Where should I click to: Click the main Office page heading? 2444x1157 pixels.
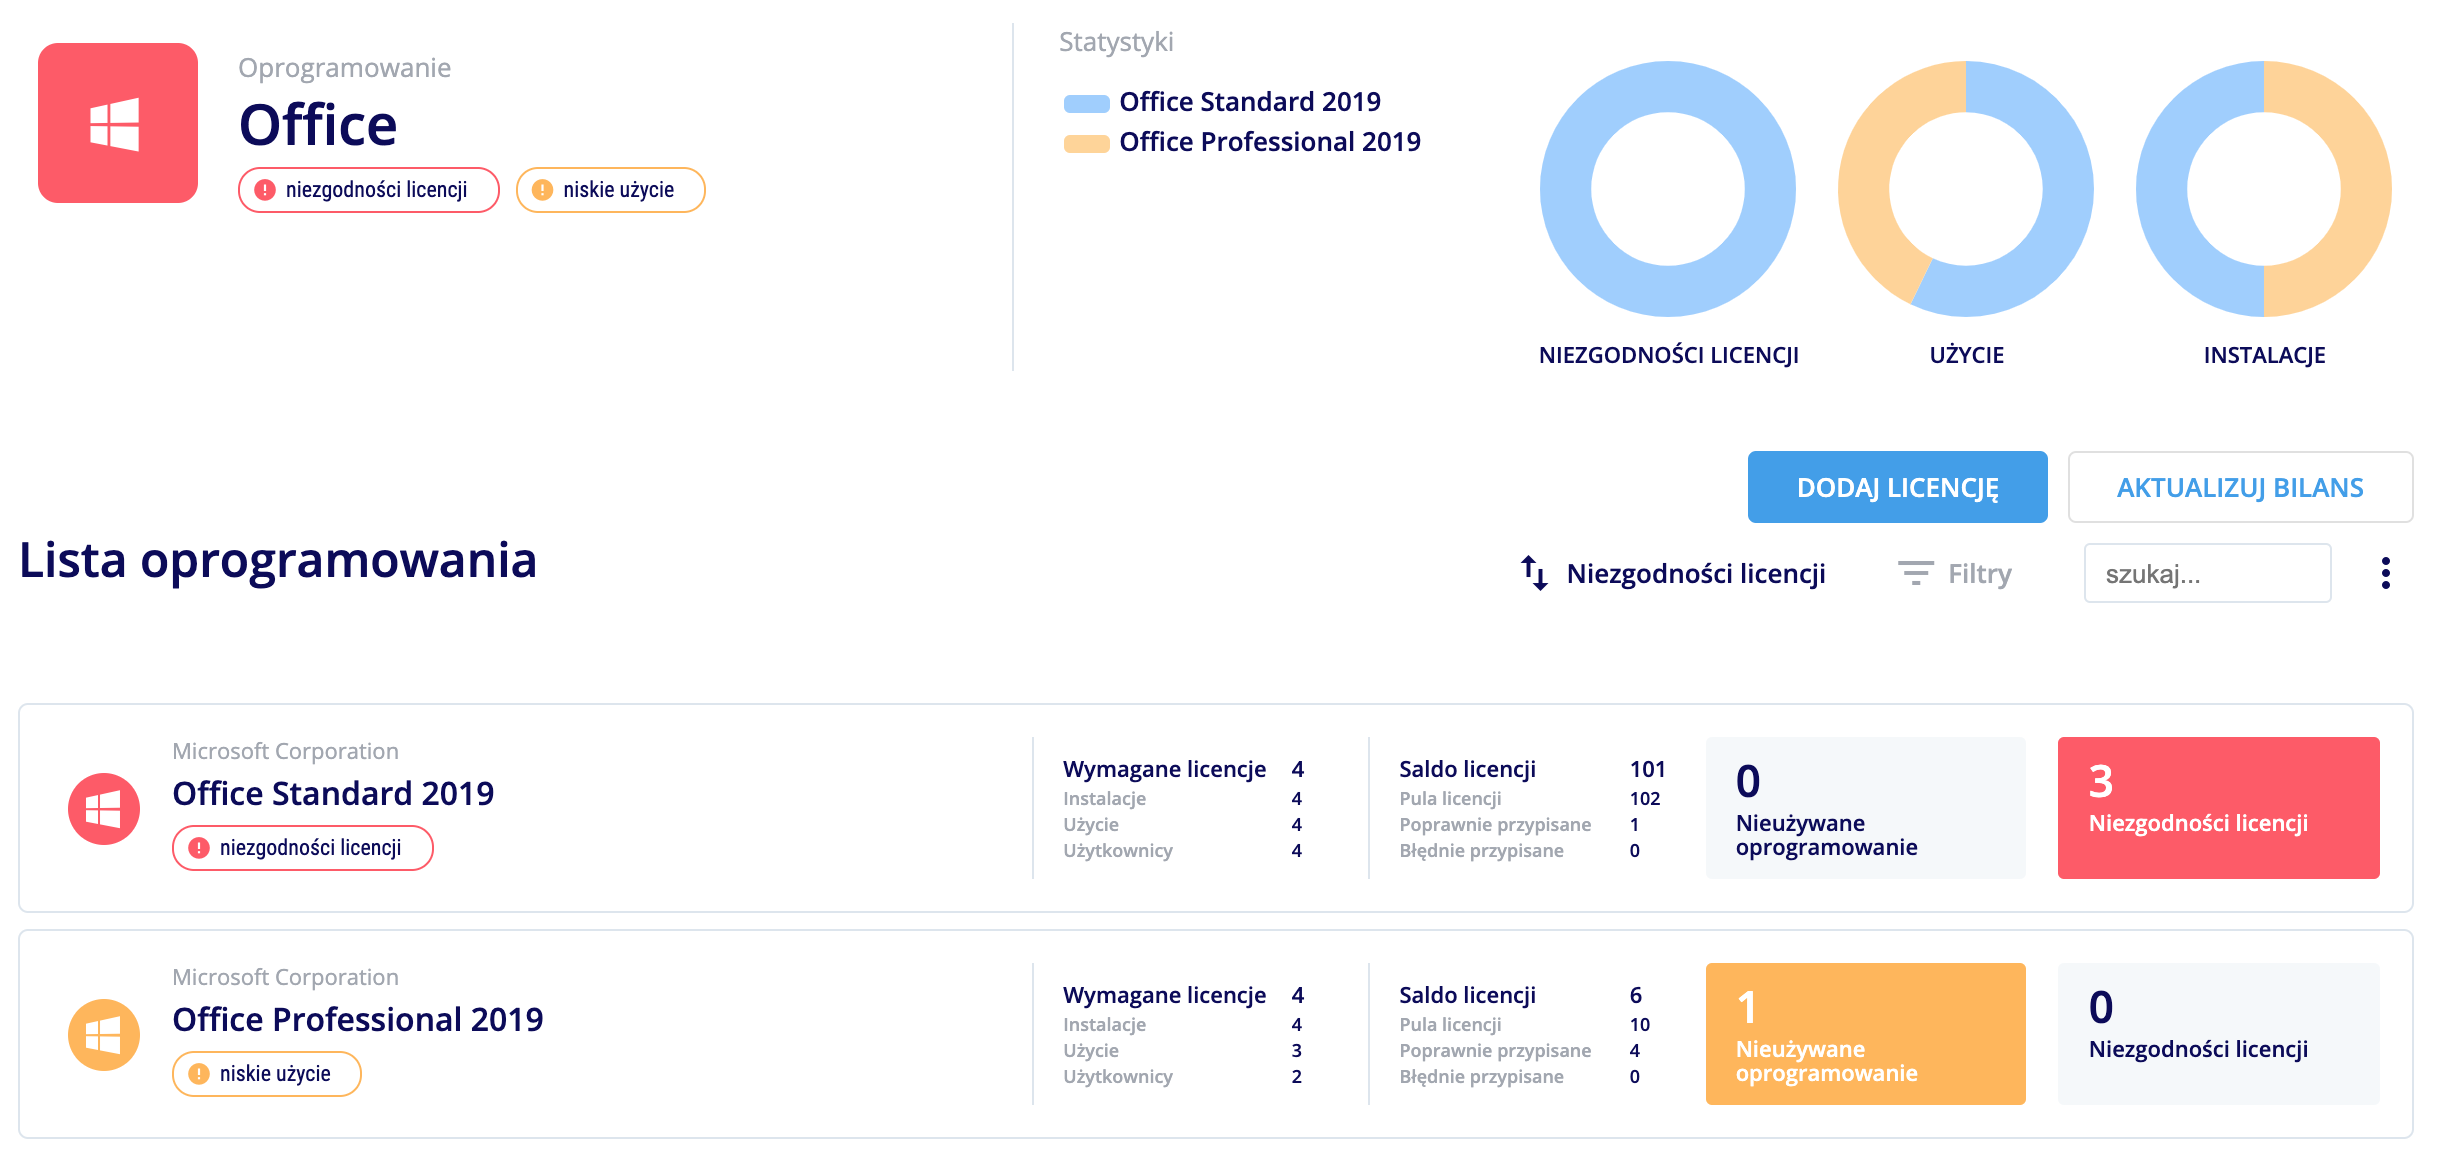pyautogui.click(x=318, y=125)
